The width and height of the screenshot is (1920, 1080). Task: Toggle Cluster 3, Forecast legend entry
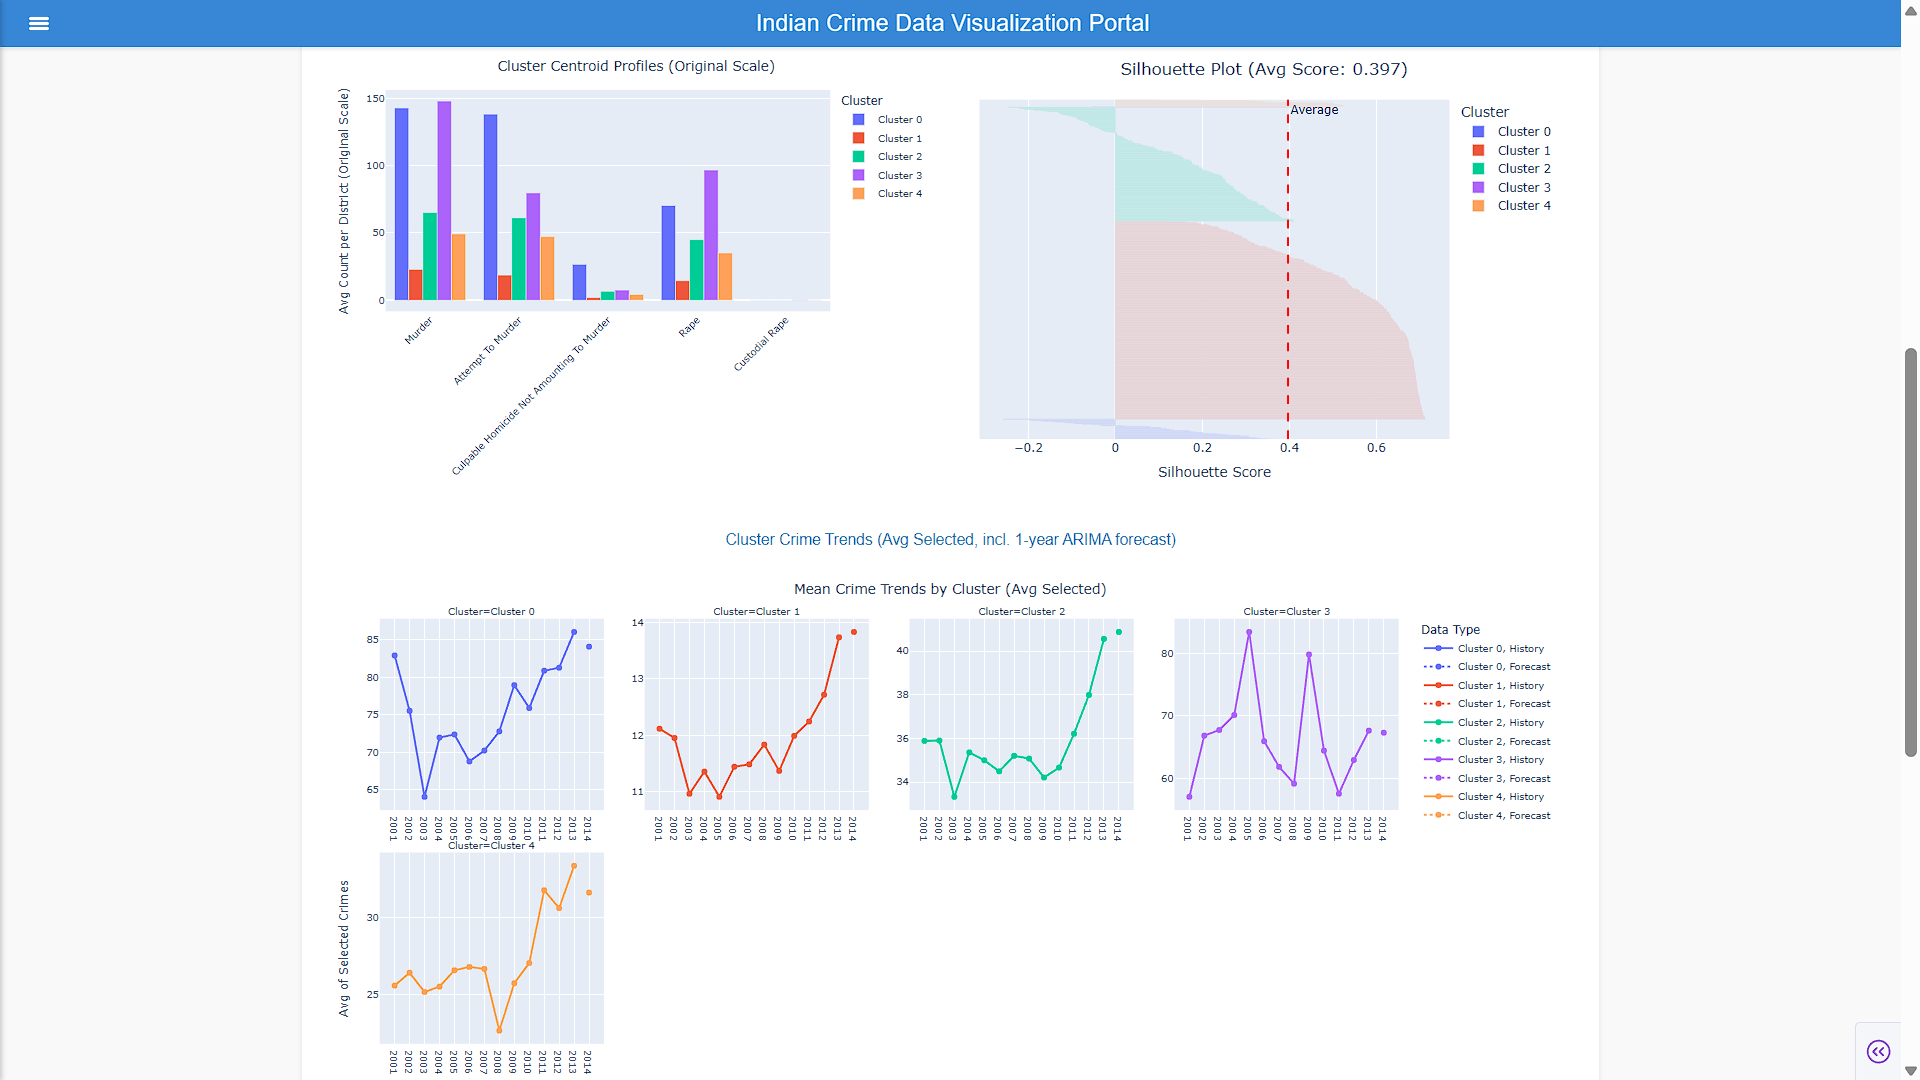(1486, 779)
